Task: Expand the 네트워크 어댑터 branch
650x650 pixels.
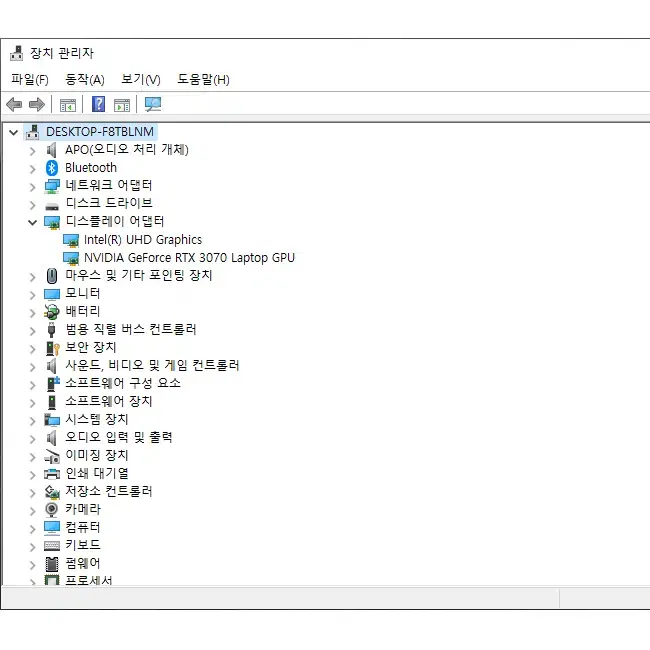Action: point(33,187)
